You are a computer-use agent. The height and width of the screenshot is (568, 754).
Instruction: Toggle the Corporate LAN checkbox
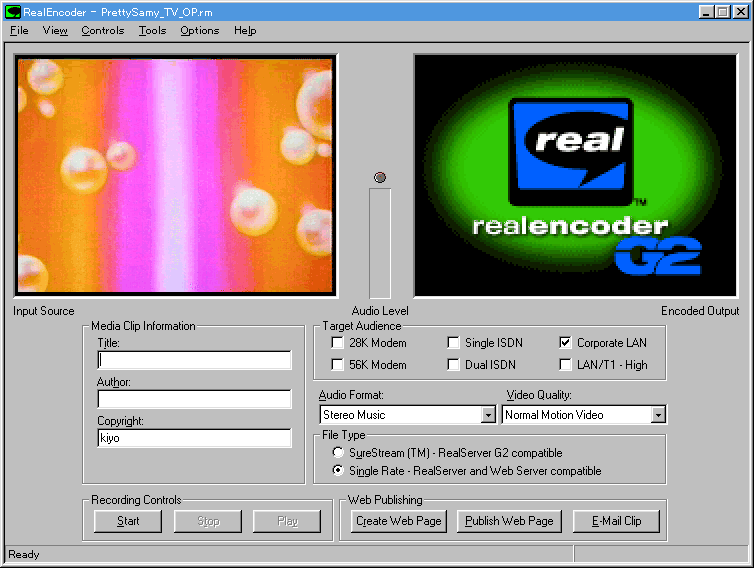point(566,343)
